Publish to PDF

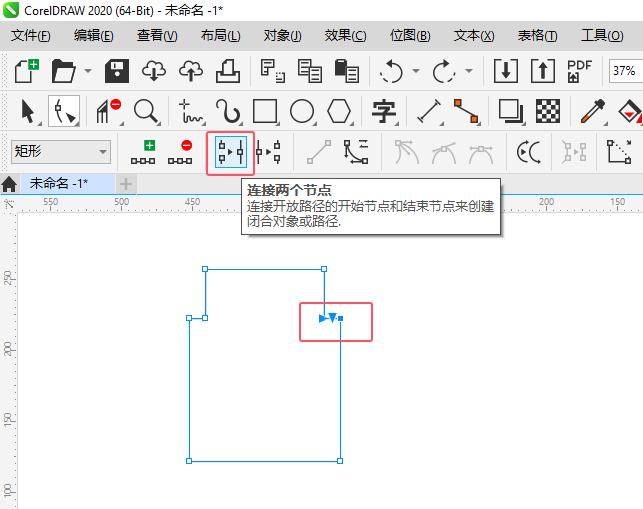pyautogui.click(x=579, y=71)
